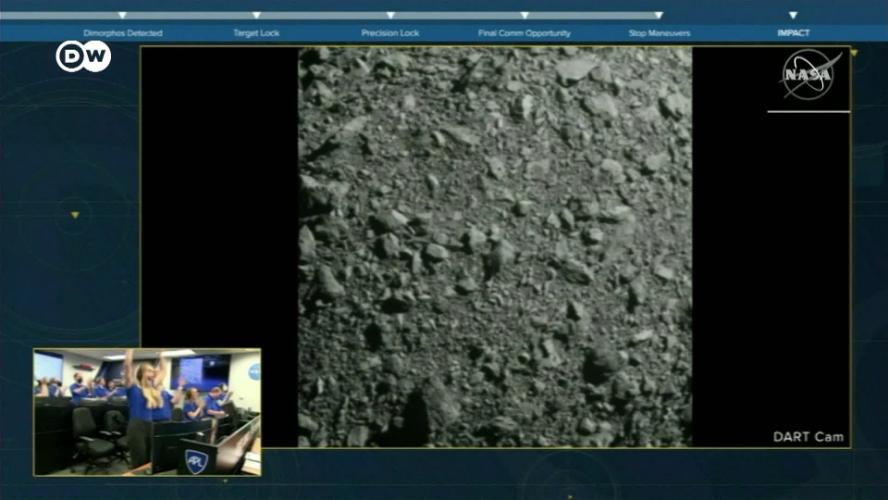Select the Precision Lock timeline marker
888x500 pixels.
[x=391, y=15]
